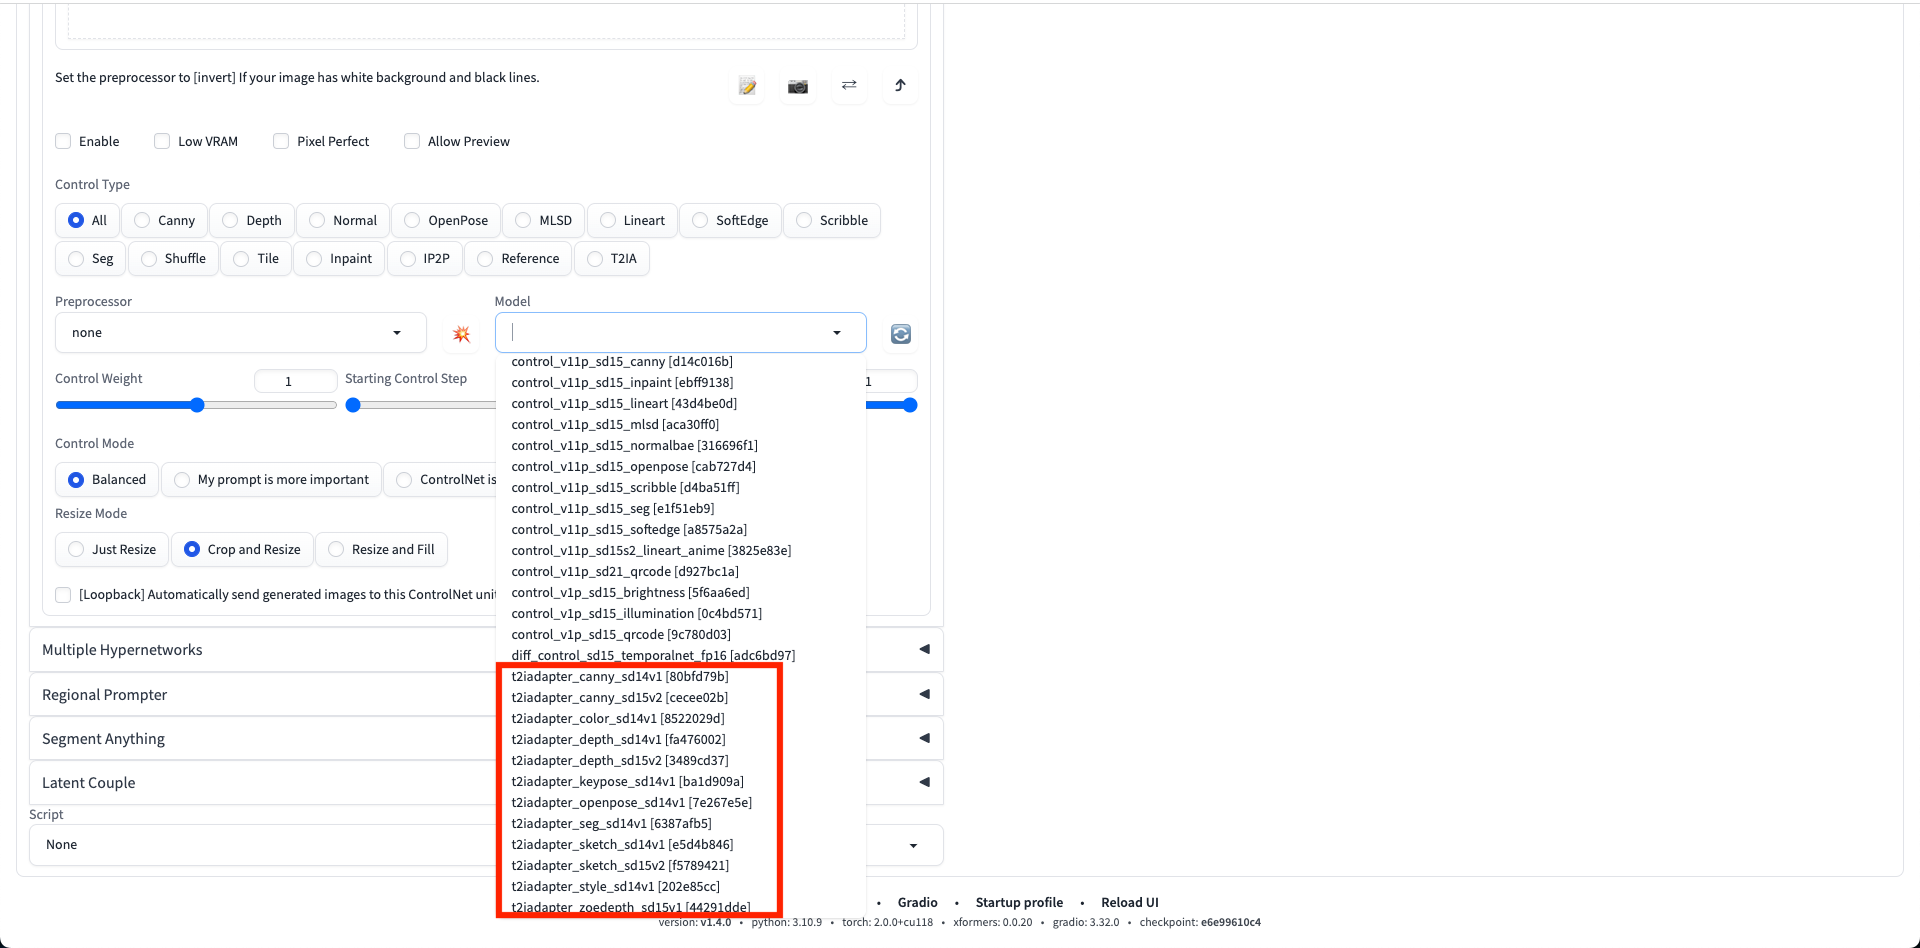Adjust the Control Weight slider handle
Viewport: 1920px width, 948px height.
point(196,405)
